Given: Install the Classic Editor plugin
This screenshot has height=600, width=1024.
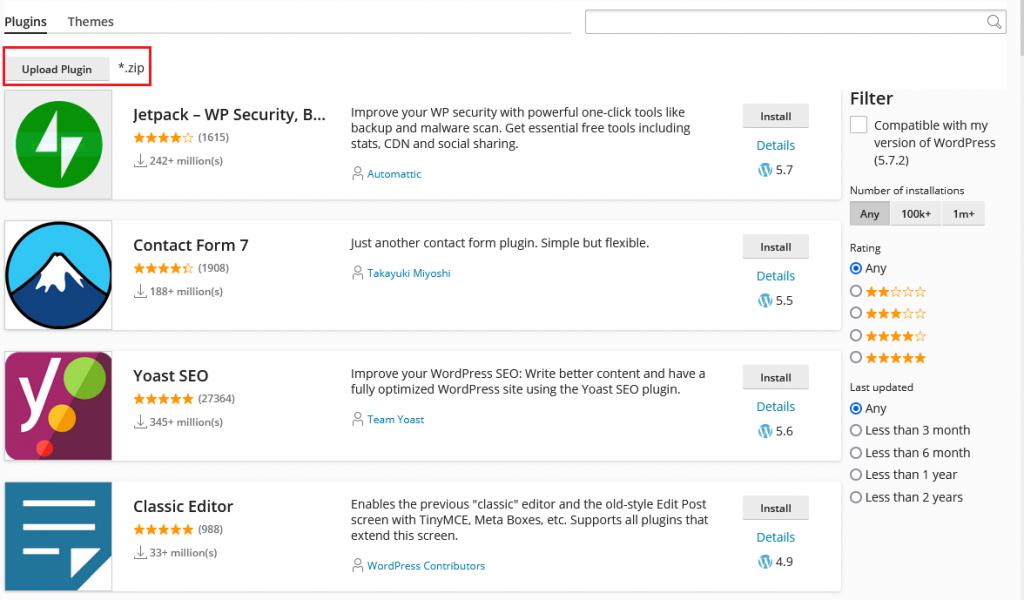Looking at the screenshot, I should 775,508.
